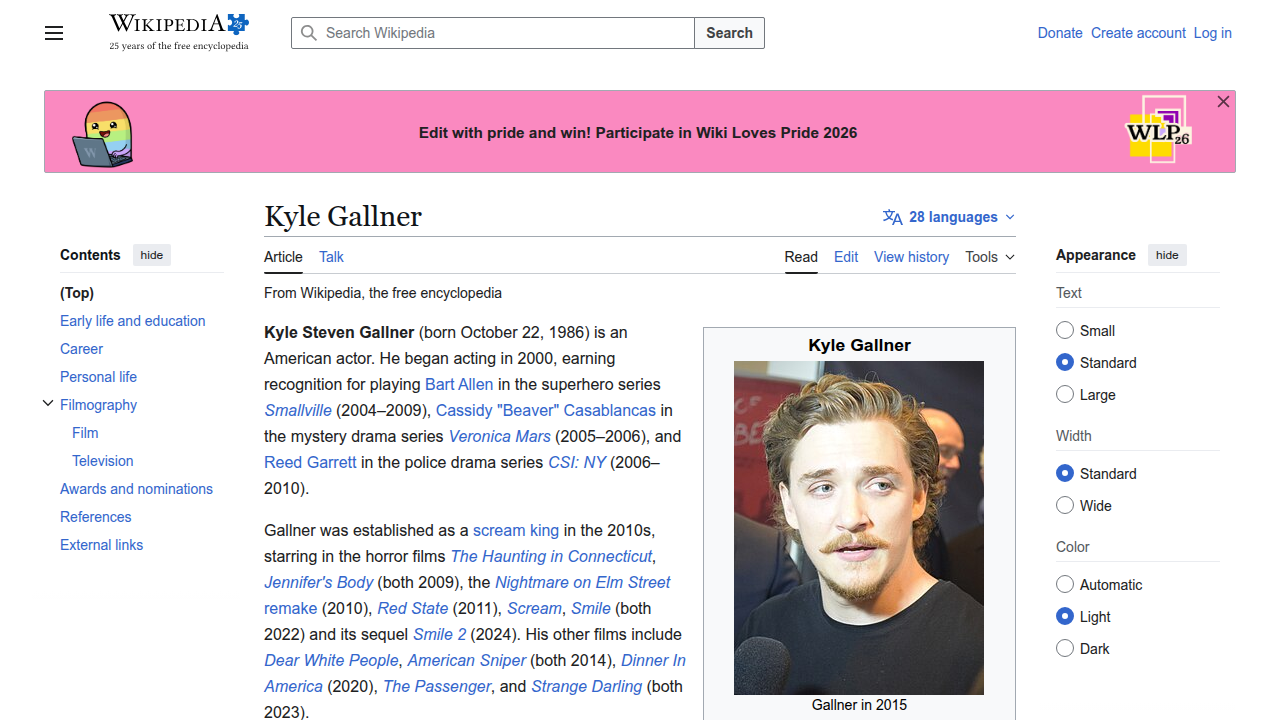1280x720 pixels.
Task: Click the rainbow mascot banner image
Action: tap(103, 134)
